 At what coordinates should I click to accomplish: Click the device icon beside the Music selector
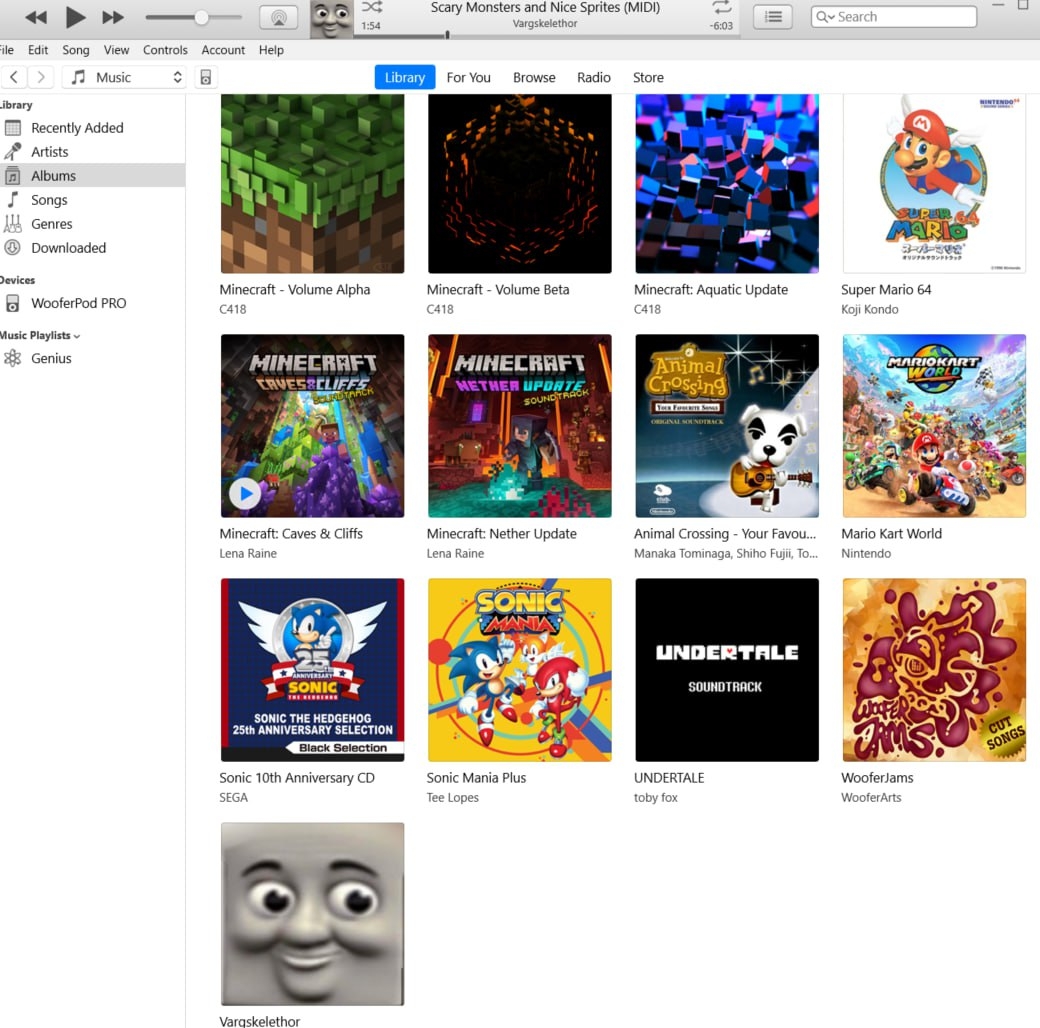click(x=205, y=77)
